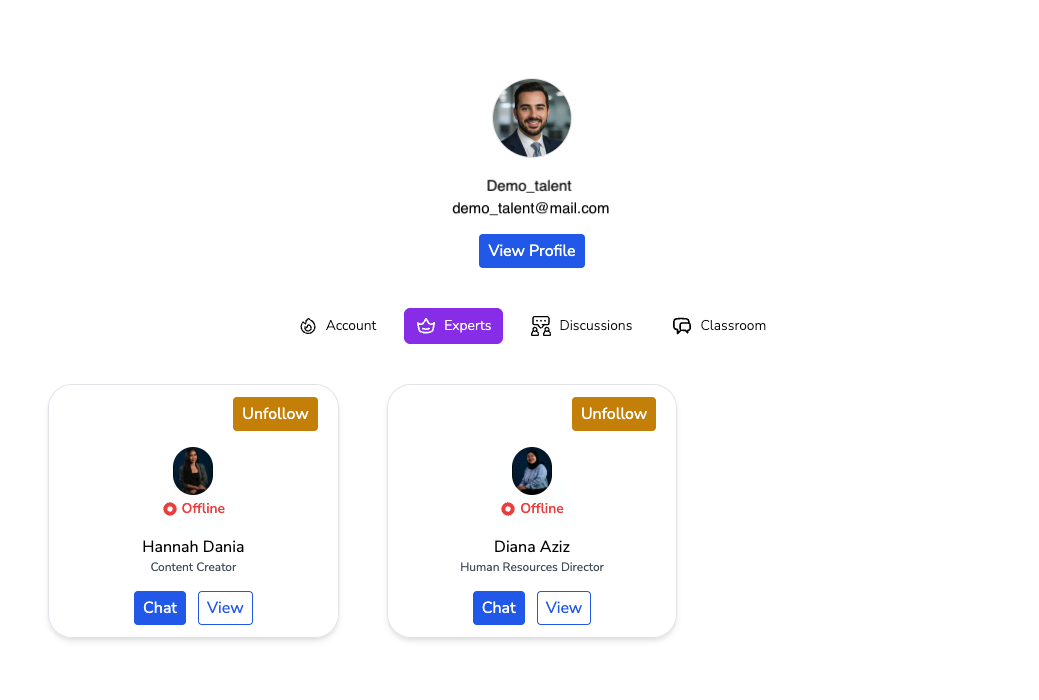Click Diana Aziz's avatar picture
The image size is (1039, 700).
[532, 471]
